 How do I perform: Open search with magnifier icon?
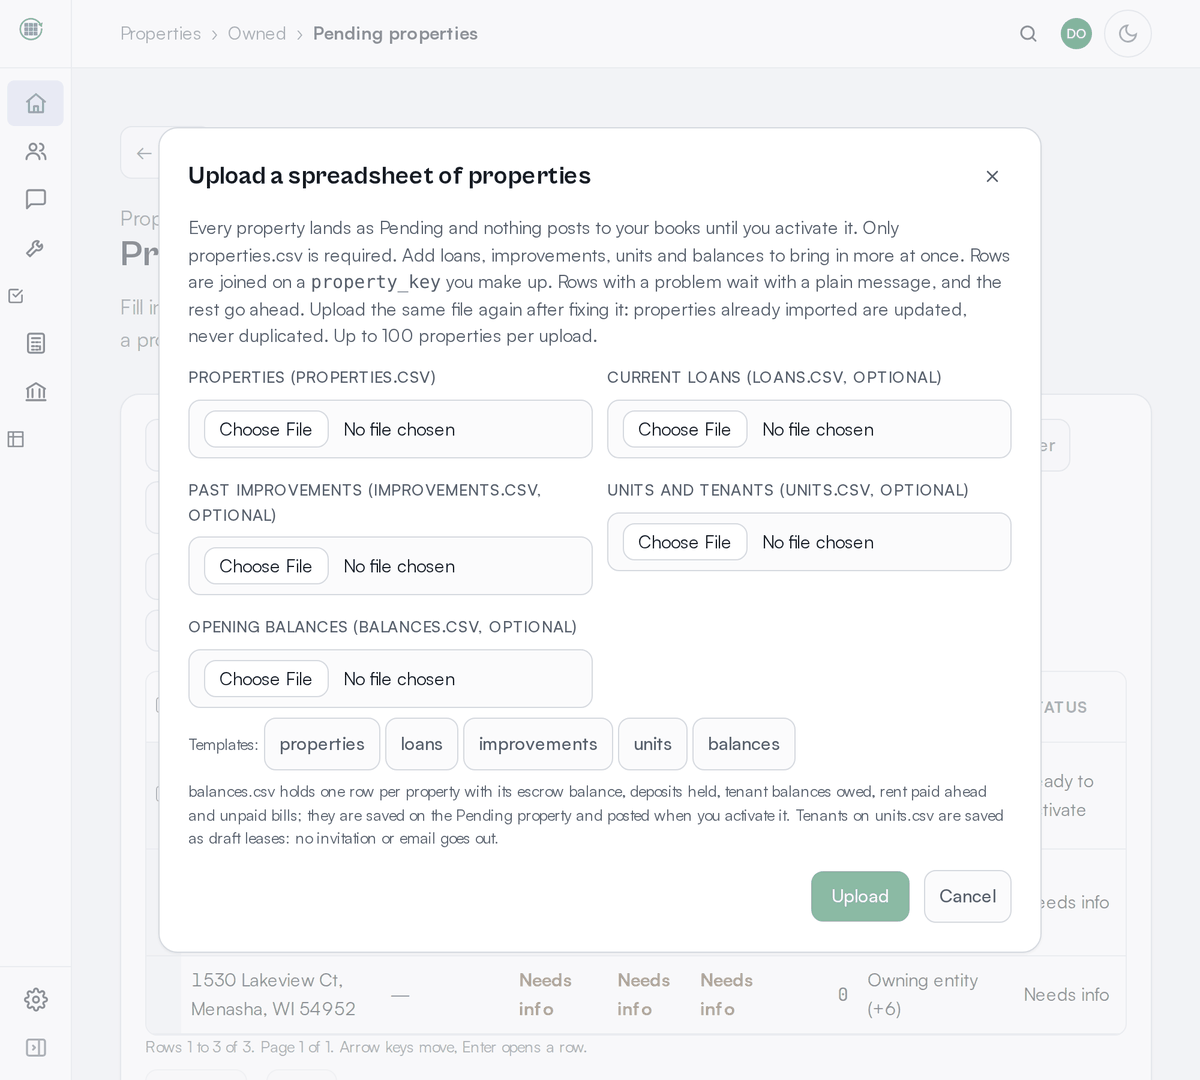[x=1028, y=33]
